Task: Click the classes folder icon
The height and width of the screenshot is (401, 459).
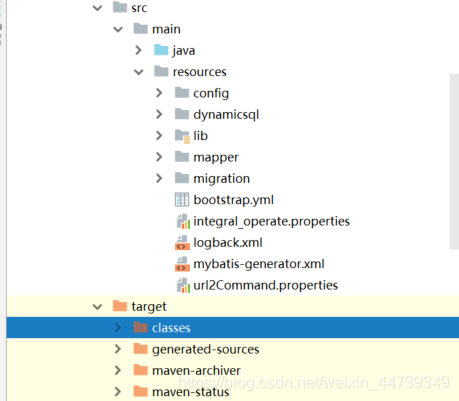Action: (140, 327)
